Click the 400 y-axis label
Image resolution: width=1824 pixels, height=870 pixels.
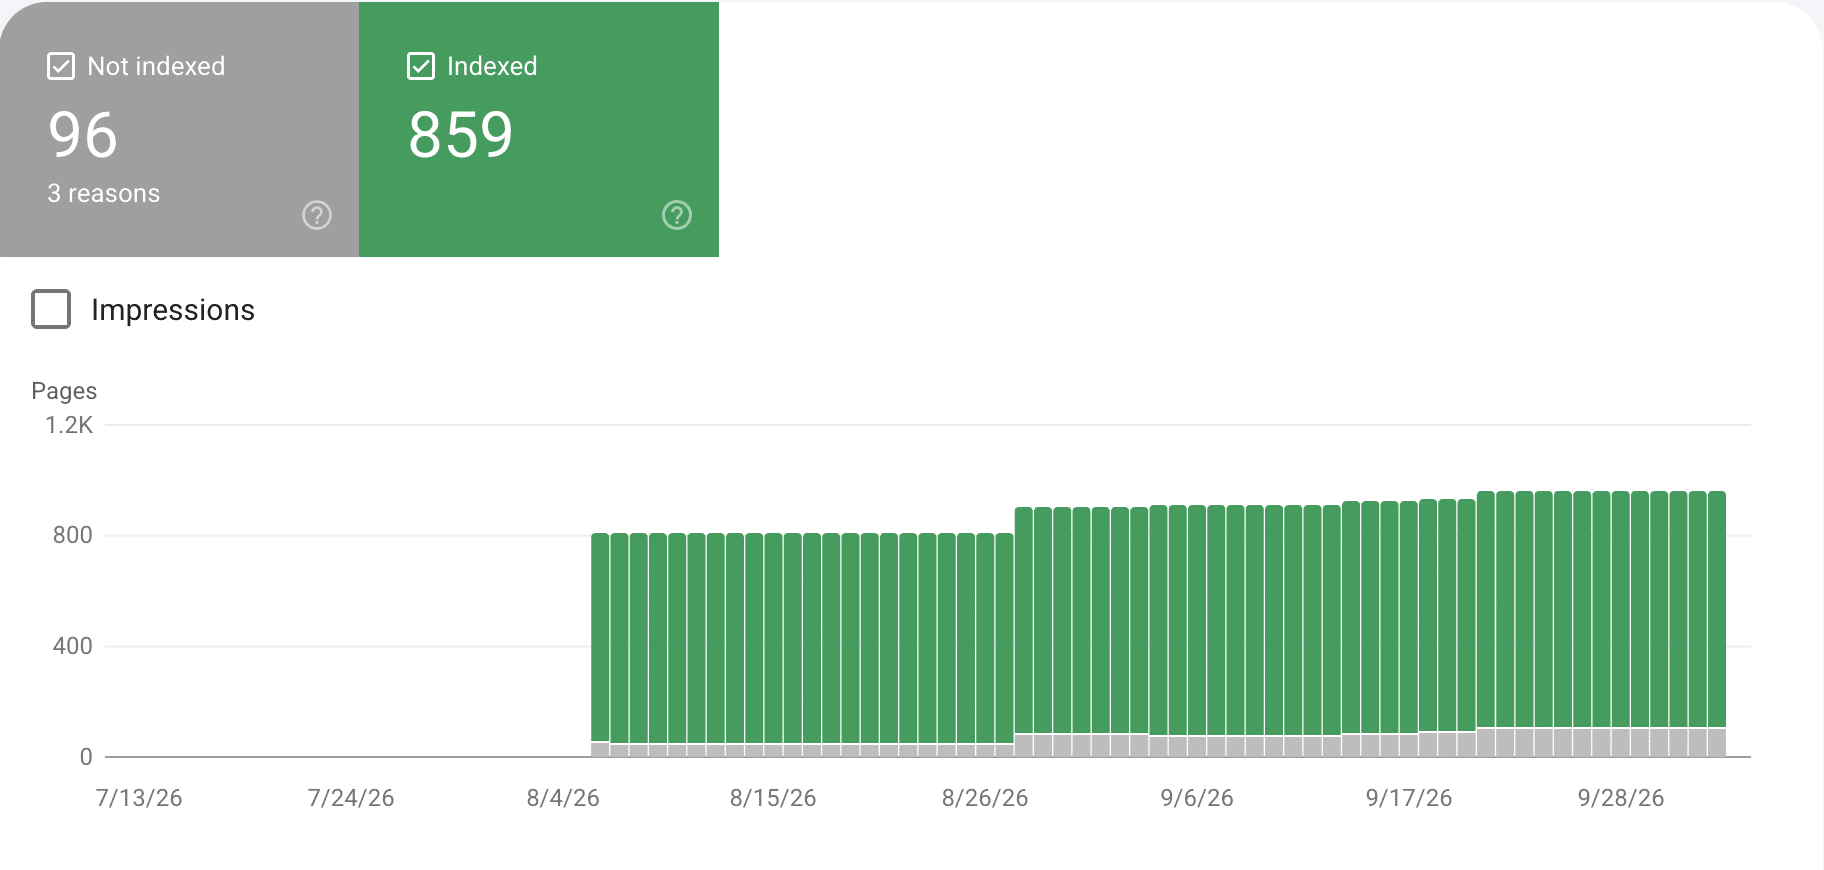point(73,646)
